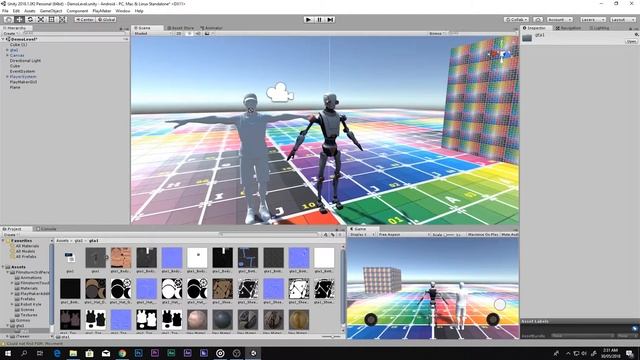Image resolution: width=640 pixels, height=360 pixels.
Task: Switch to the Animator tab
Action: click(x=211, y=28)
